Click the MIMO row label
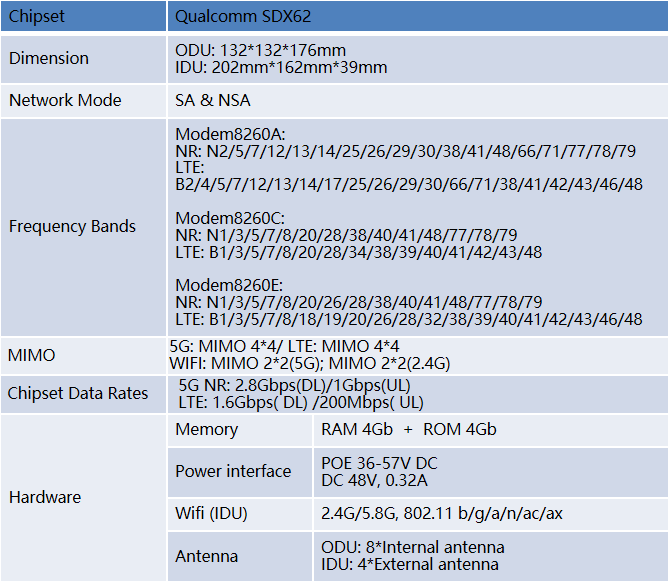This screenshot has width=668, height=581. (x=32, y=355)
